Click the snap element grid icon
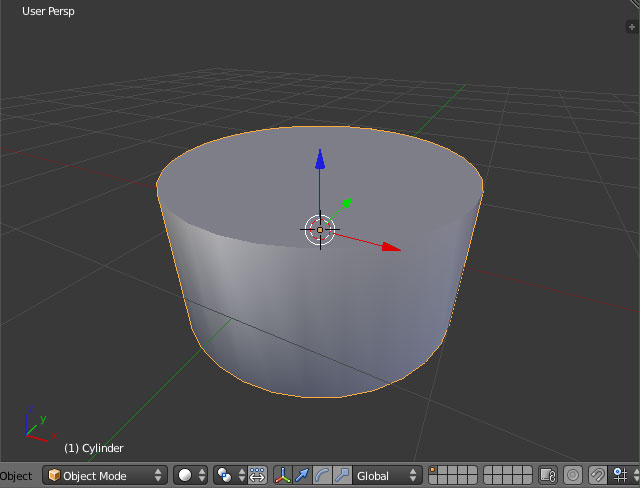 click(x=621, y=476)
